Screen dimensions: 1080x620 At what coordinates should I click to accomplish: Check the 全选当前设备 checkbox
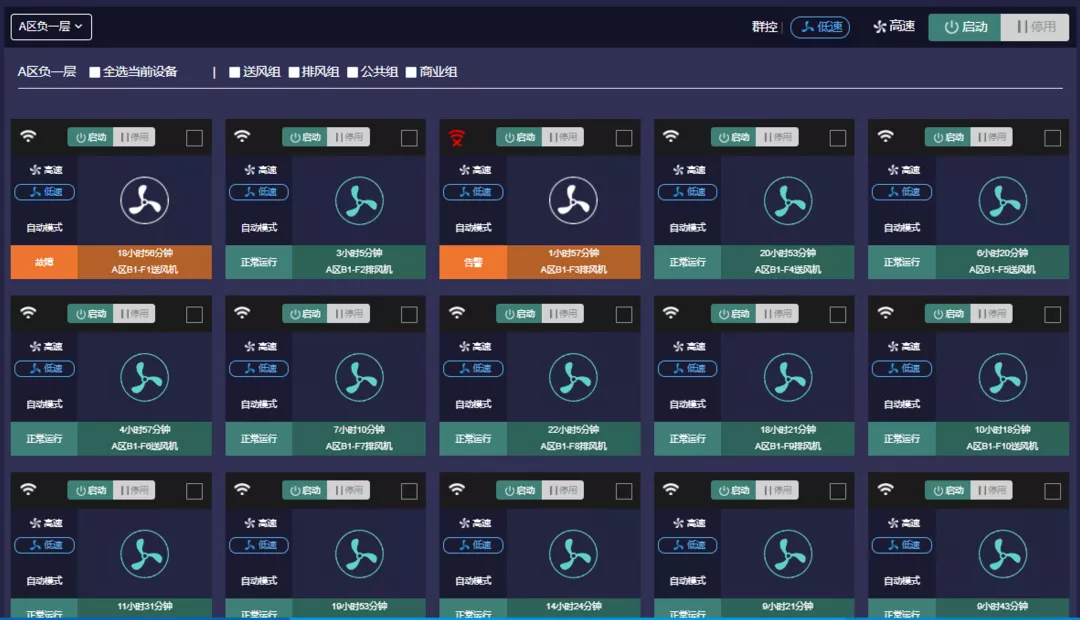click(x=95, y=72)
